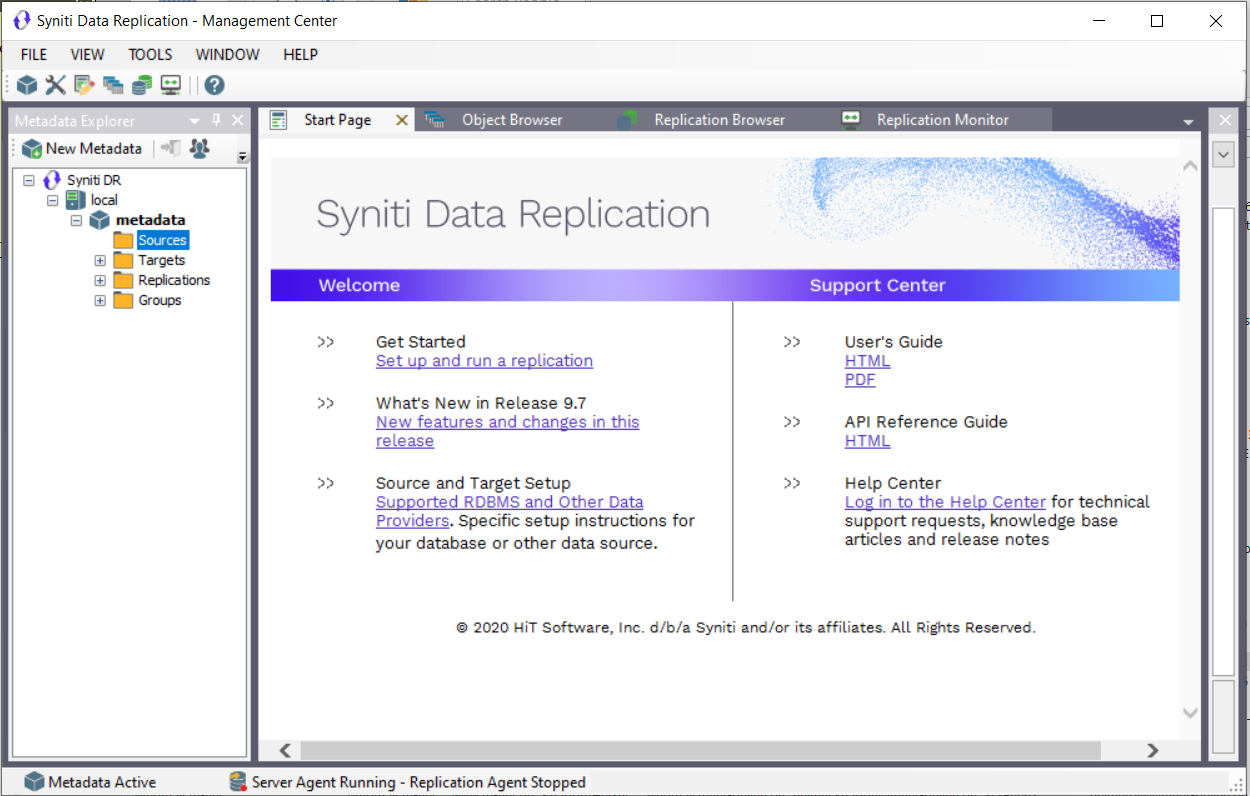Open the TOOLS menu

(x=150, y=55)
